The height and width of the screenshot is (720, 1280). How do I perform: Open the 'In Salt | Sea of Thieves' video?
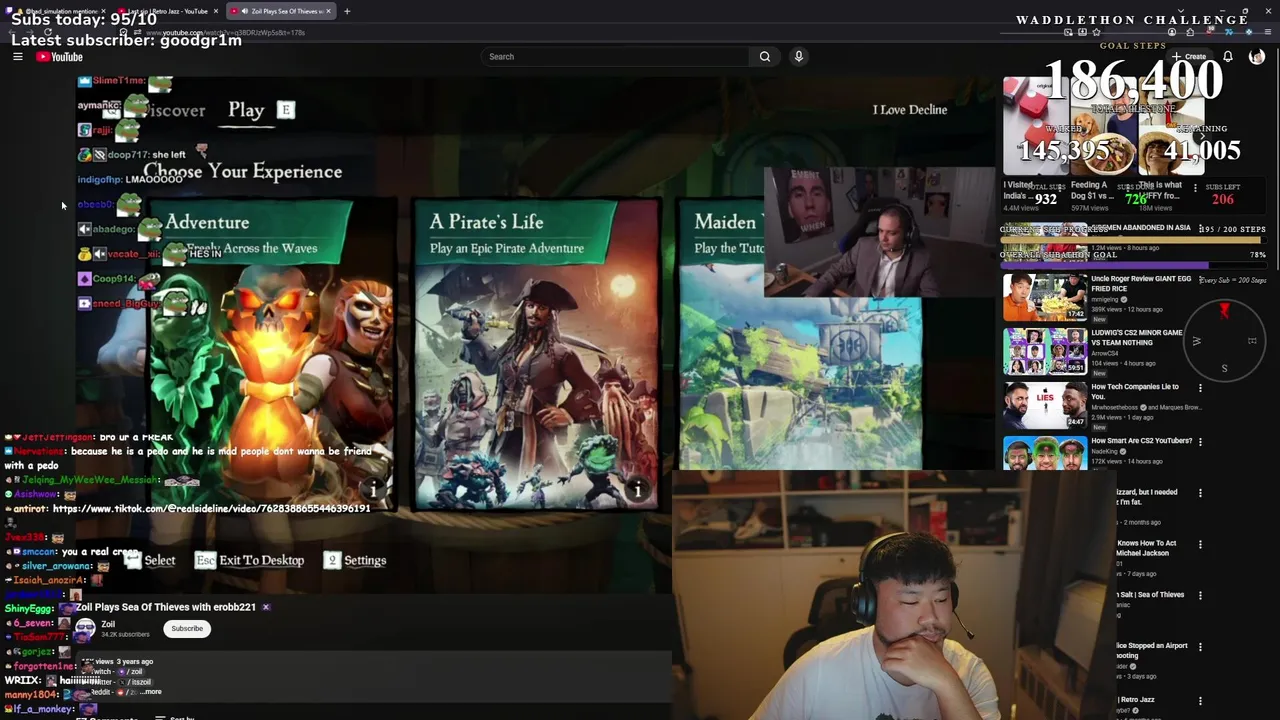coord(1151,595)
